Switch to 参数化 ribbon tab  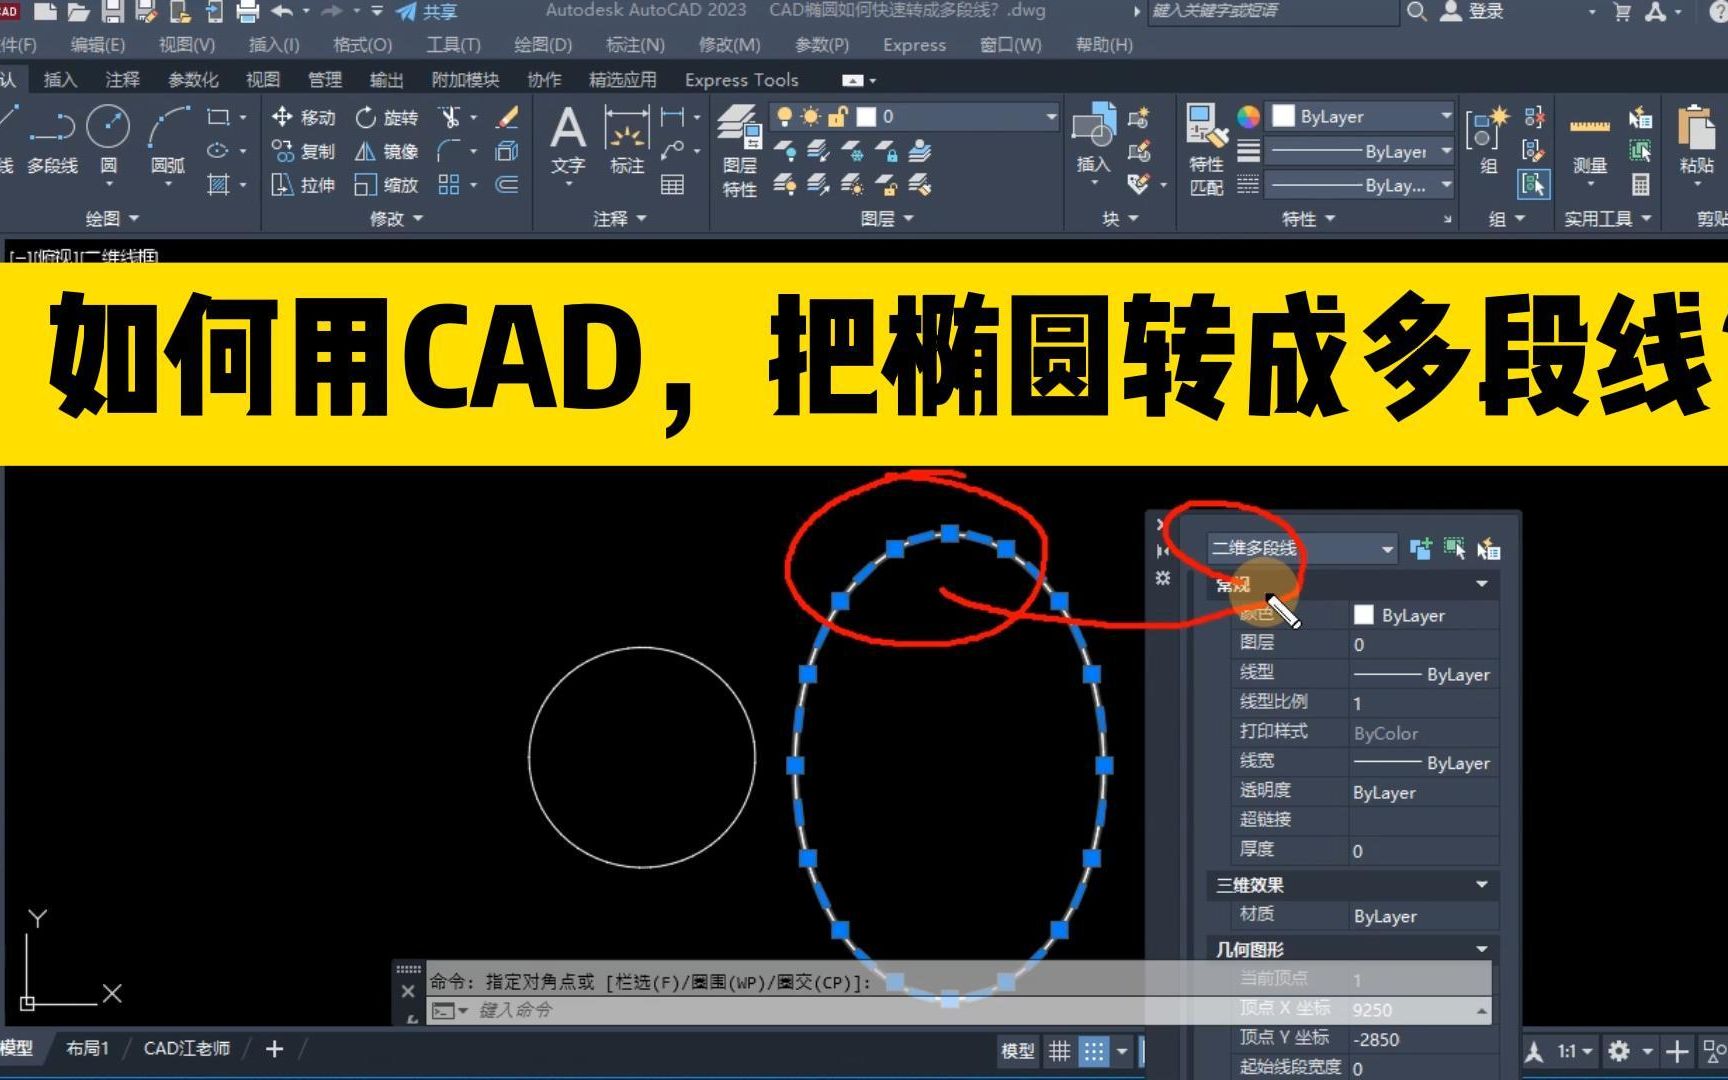point(193,80)
